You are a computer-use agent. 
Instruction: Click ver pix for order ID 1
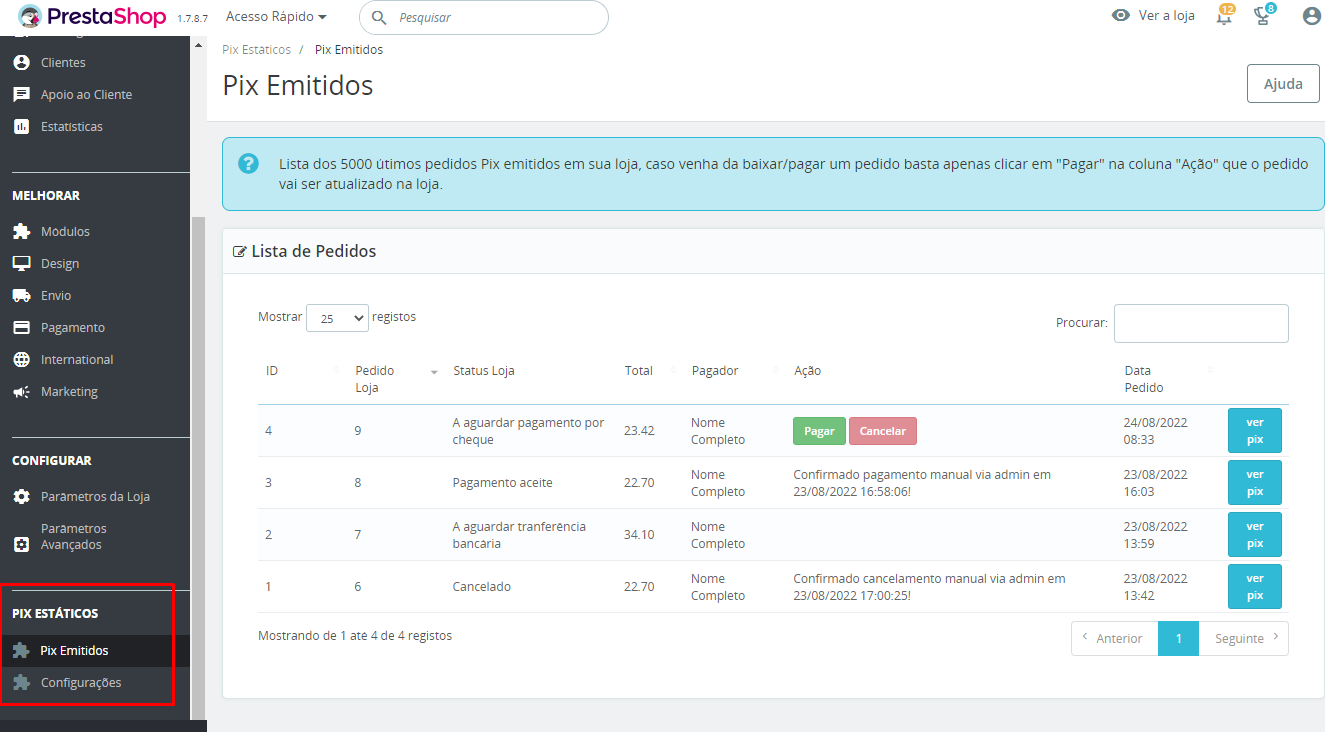coord(1255,587)
